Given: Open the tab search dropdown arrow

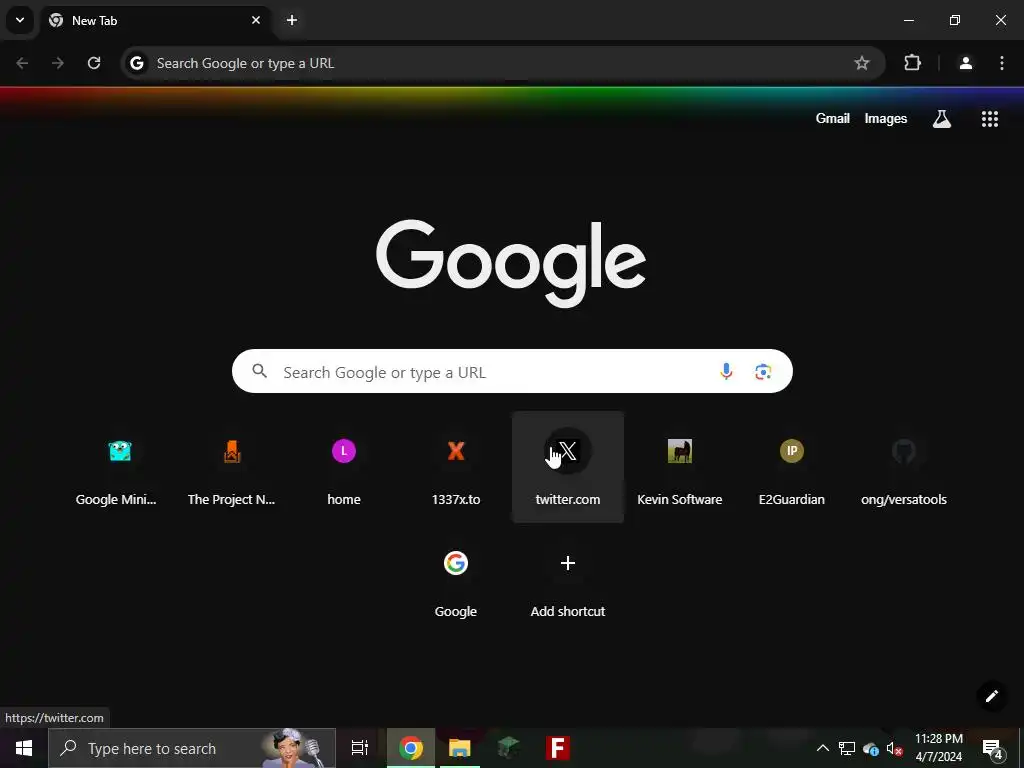Looking at the screenshot, I should 20,20.
